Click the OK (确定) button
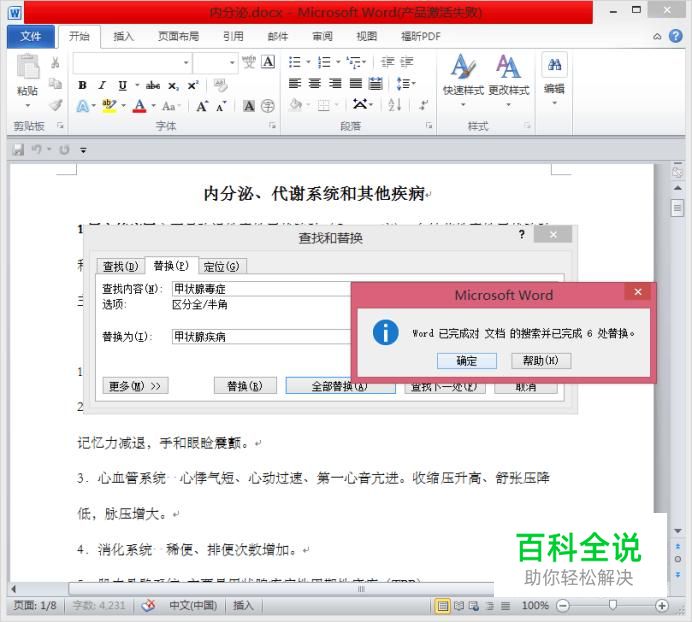The image size is (692, 622). click(466, 361)
